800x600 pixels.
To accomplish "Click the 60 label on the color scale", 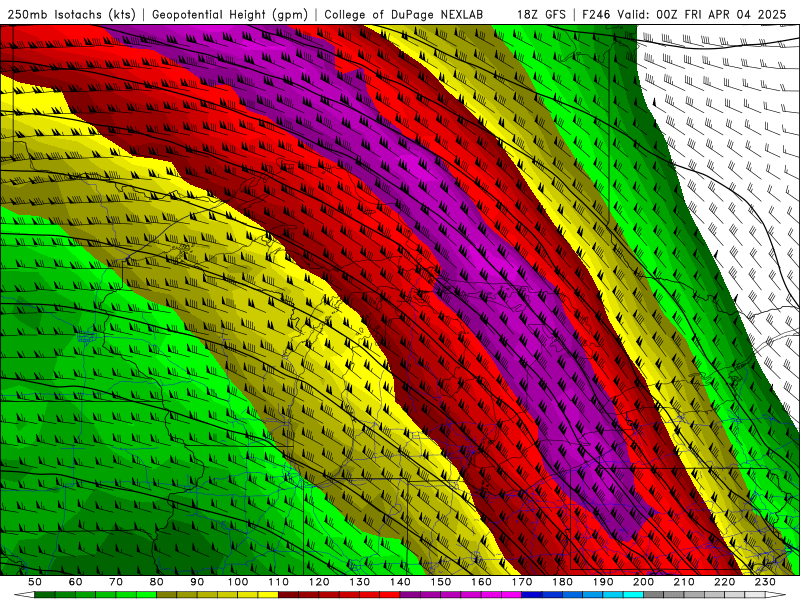I will (76, 582).
